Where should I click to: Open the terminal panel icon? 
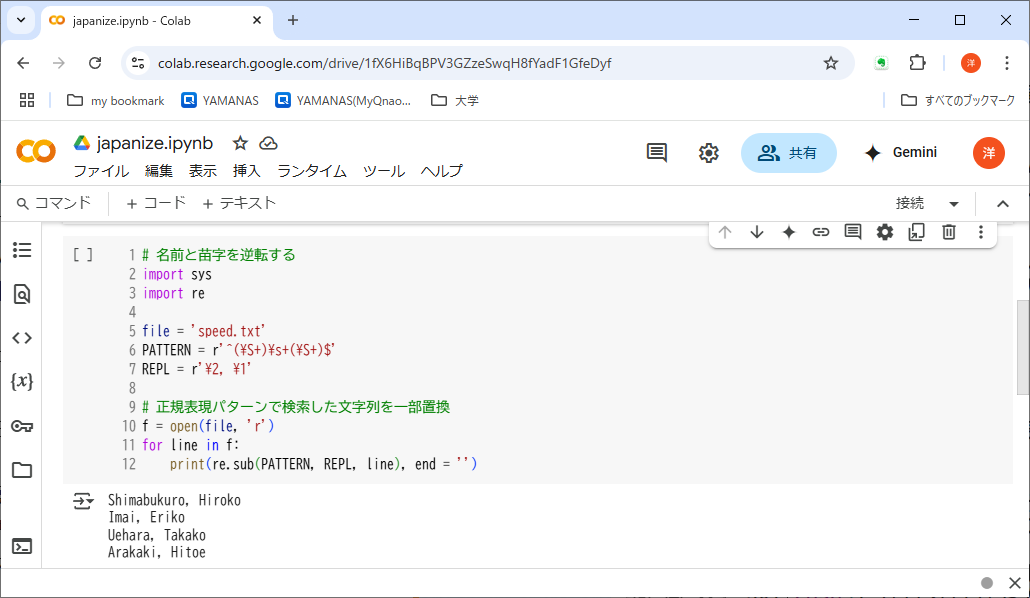coord(22,546)
